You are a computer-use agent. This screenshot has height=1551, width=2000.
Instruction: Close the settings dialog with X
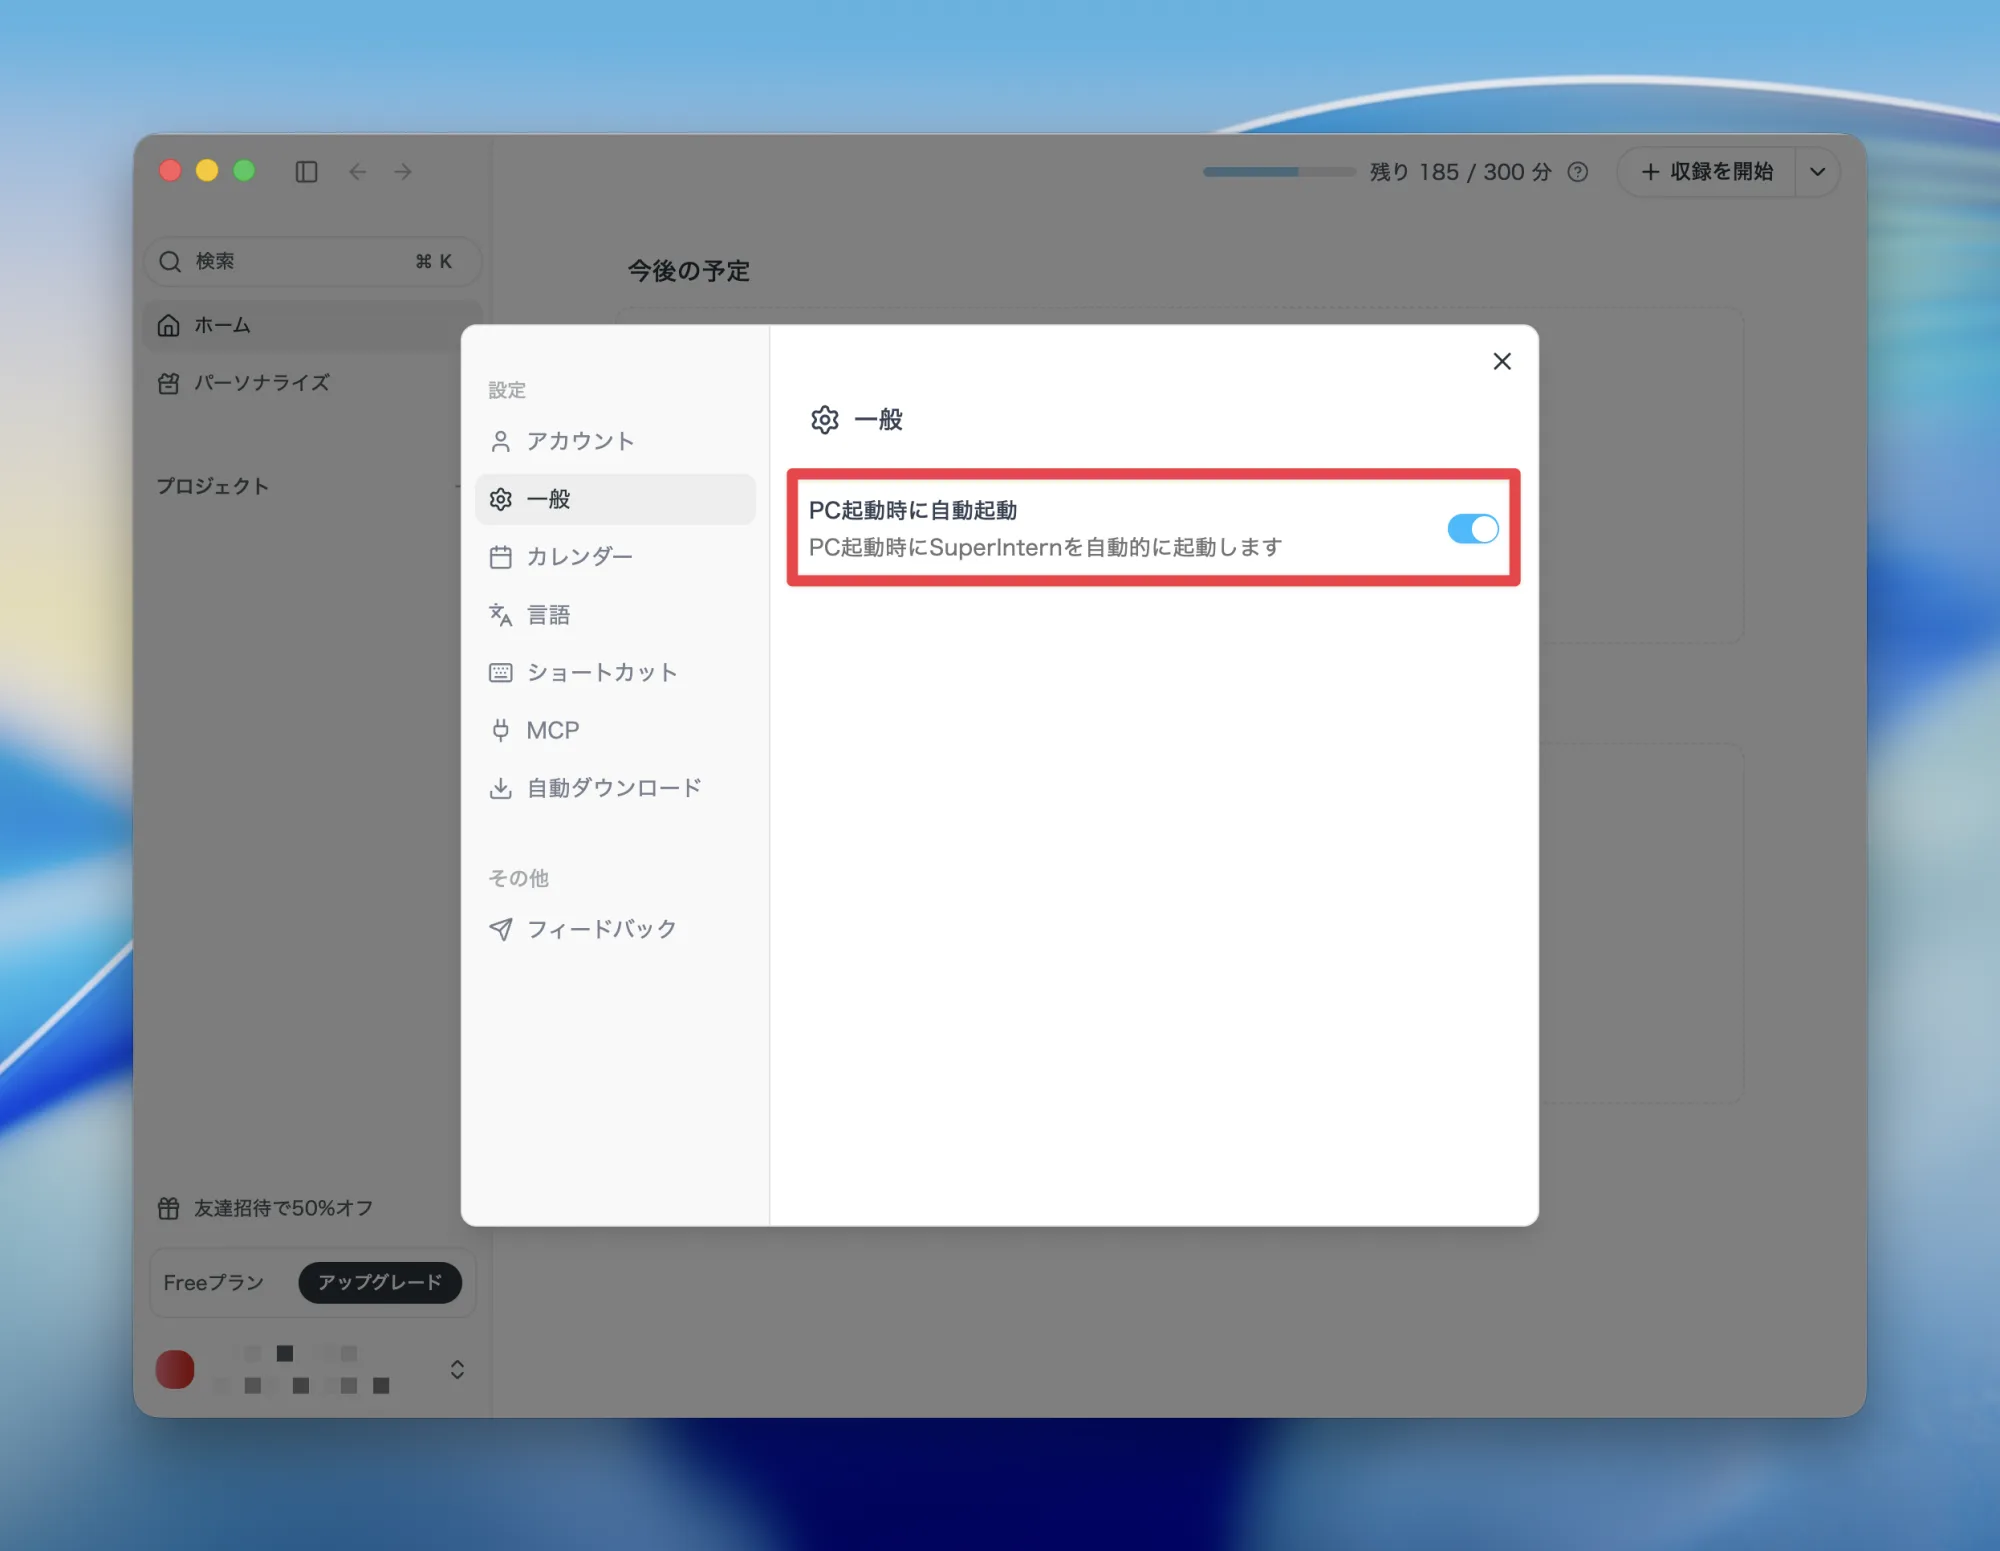(x=1501, y=361)
